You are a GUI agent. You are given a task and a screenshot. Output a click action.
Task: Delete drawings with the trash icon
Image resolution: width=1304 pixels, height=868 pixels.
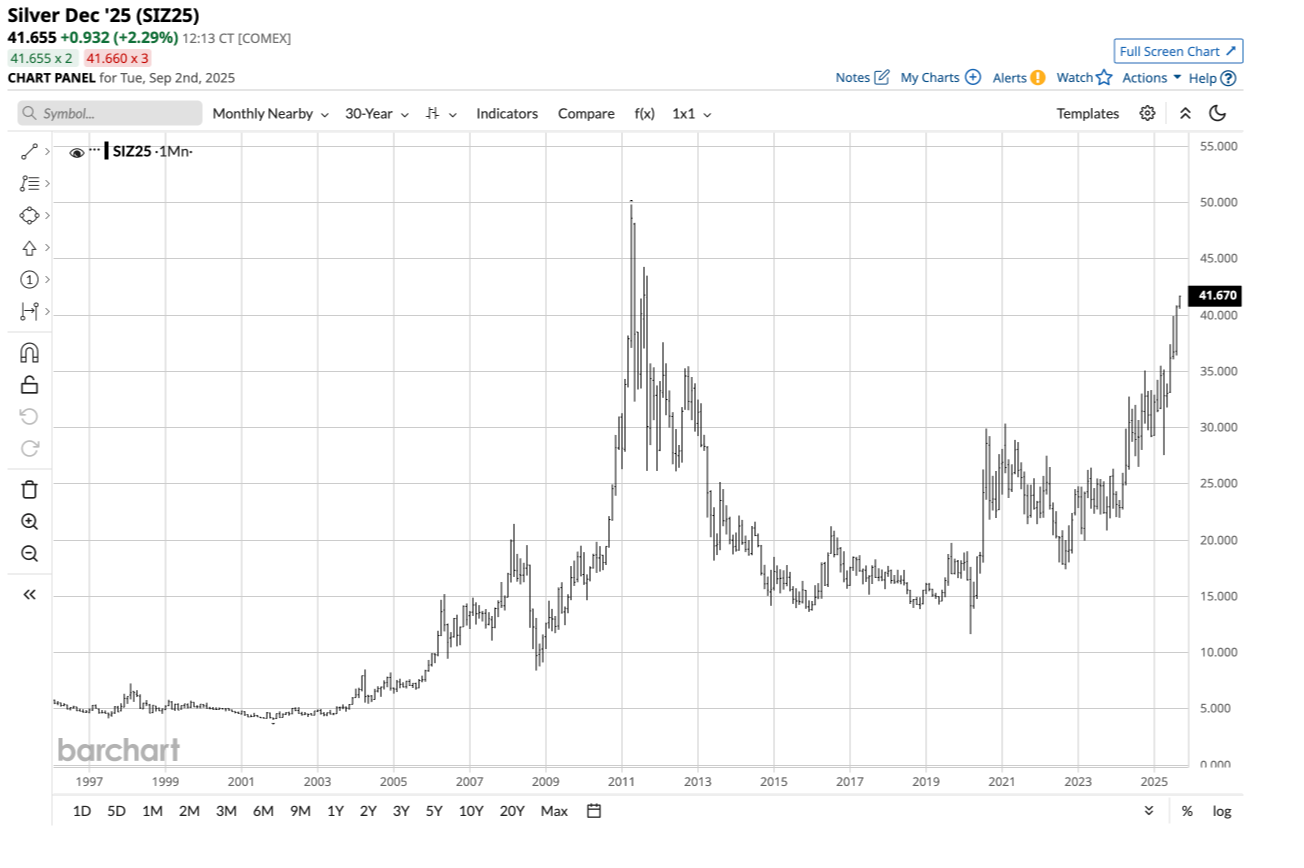29,489
